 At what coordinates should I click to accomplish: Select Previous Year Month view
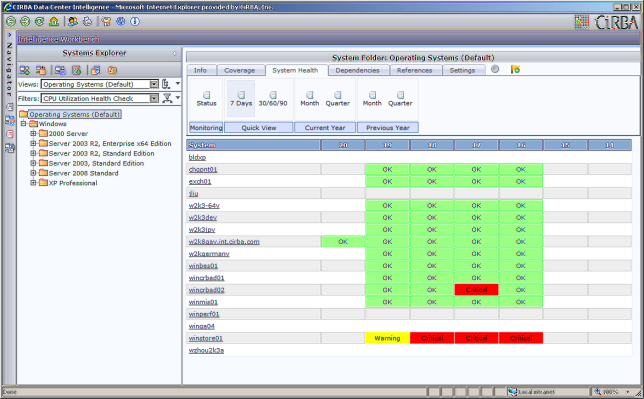pyautogui.click(x=372, y=99)
